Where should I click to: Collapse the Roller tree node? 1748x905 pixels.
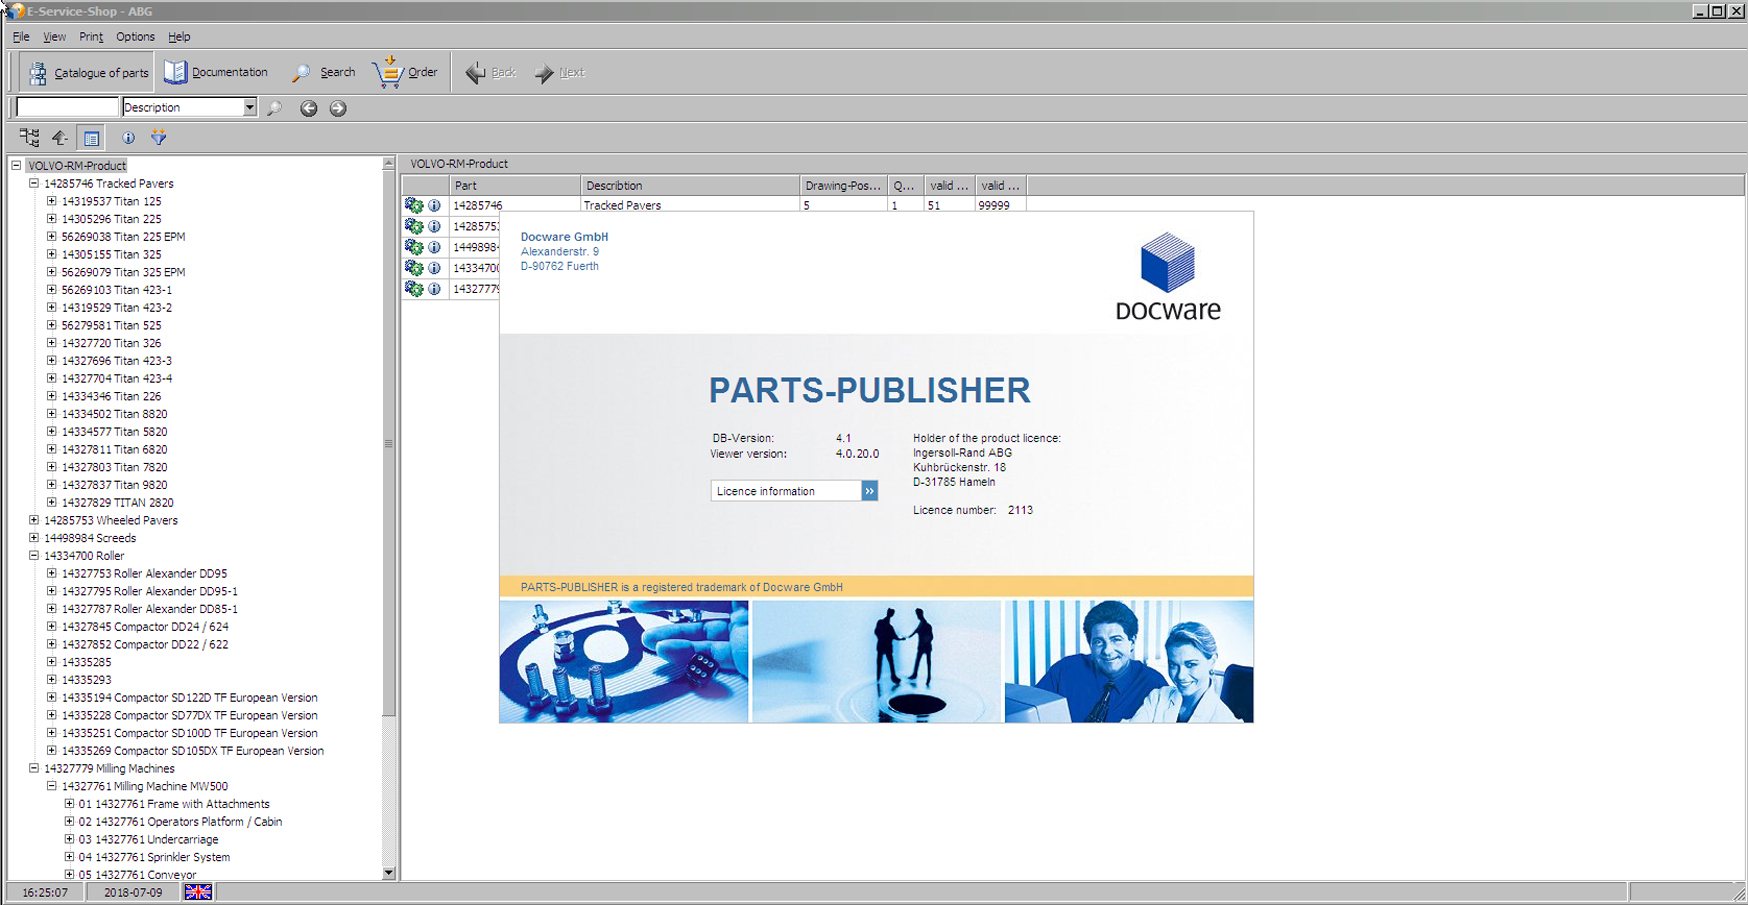(34, 556)
